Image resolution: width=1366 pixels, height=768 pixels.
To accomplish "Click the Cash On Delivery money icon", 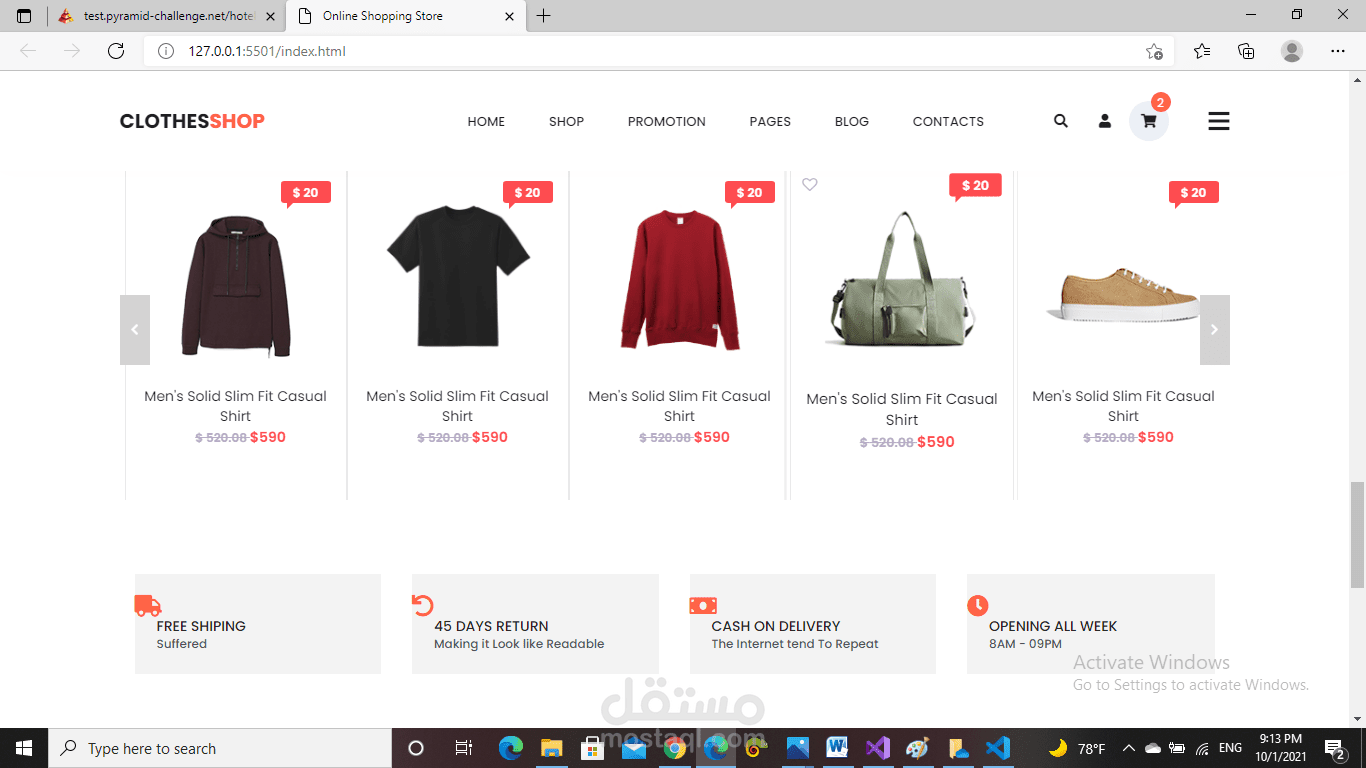I will point(701,605).
